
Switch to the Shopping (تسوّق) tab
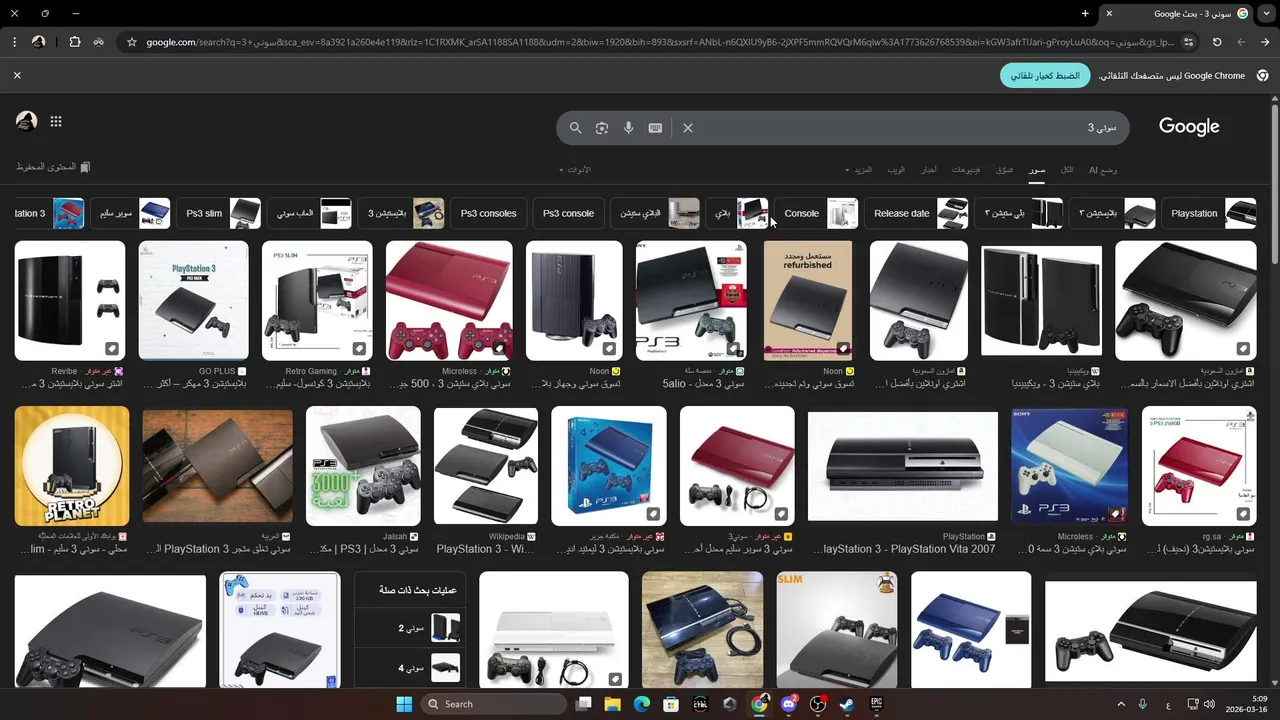(x=1004, y=170)
